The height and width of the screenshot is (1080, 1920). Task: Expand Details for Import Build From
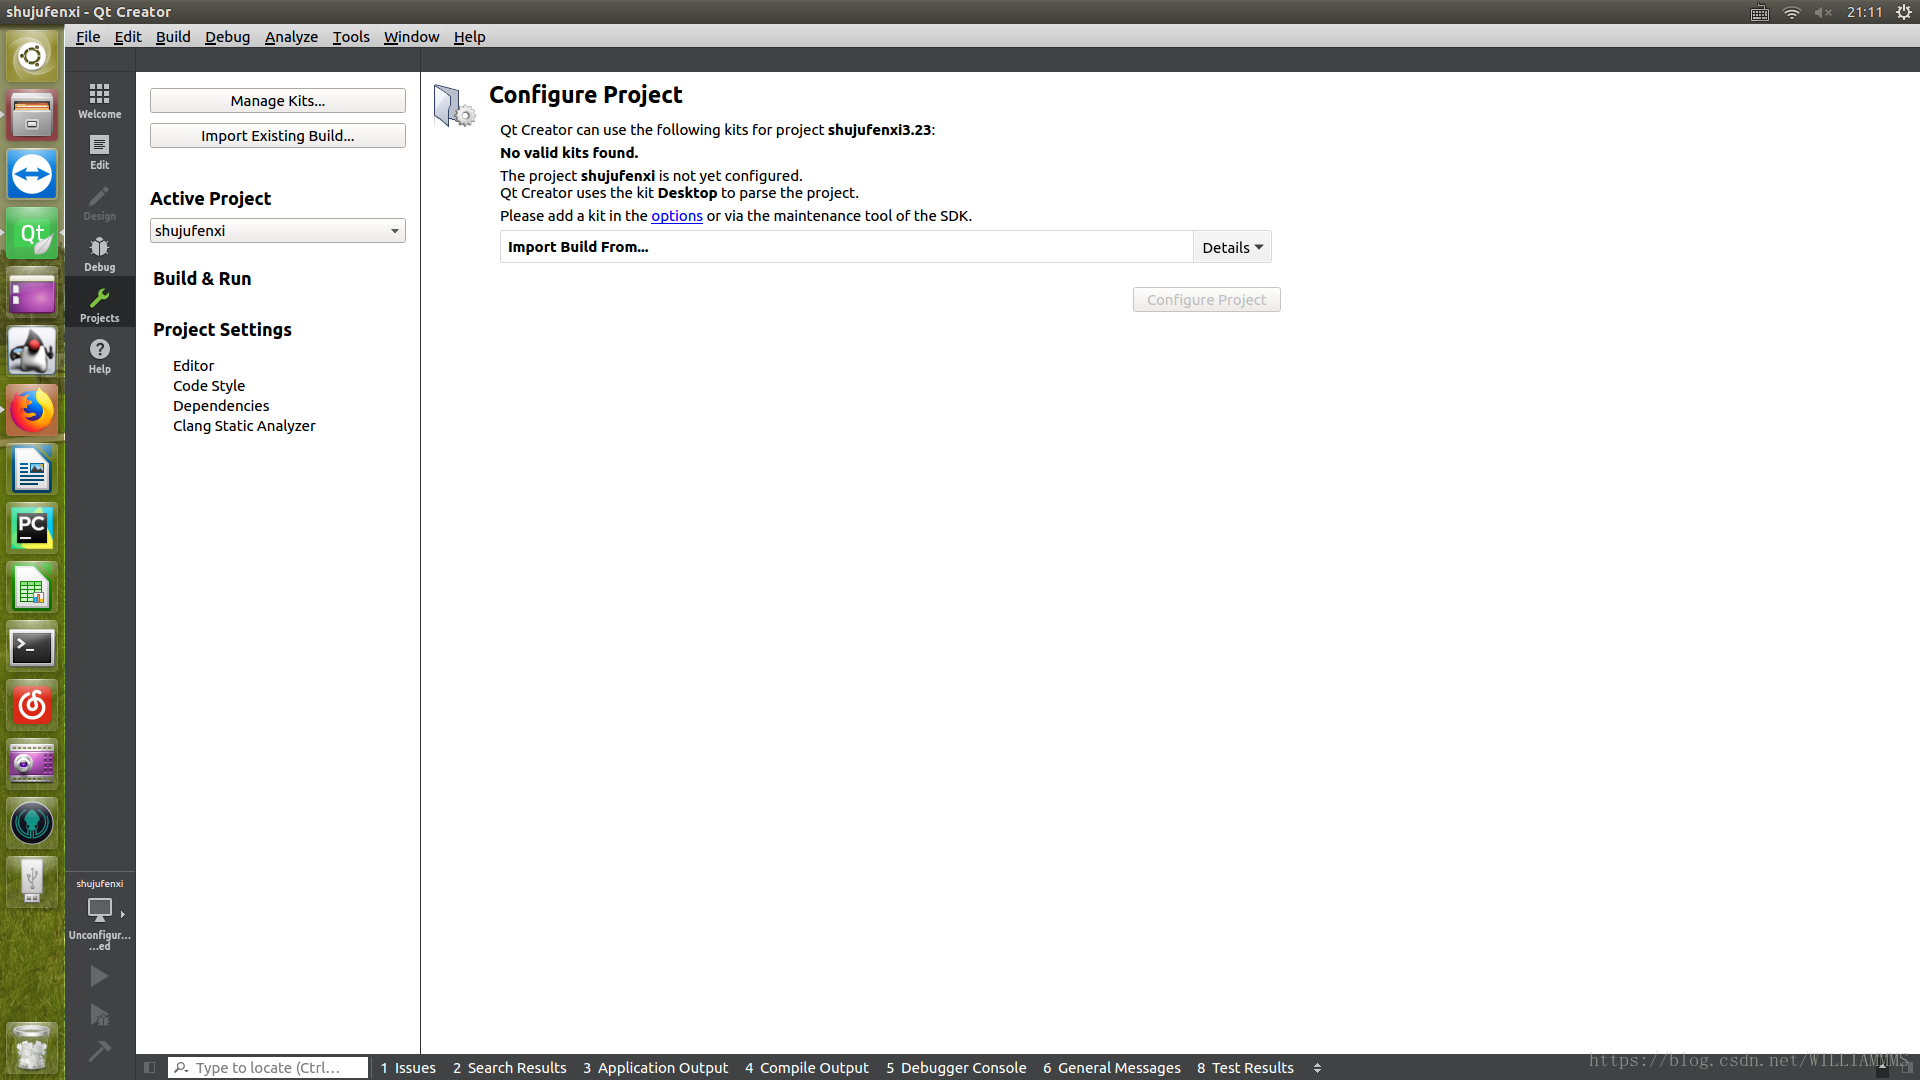(1232, 247)
